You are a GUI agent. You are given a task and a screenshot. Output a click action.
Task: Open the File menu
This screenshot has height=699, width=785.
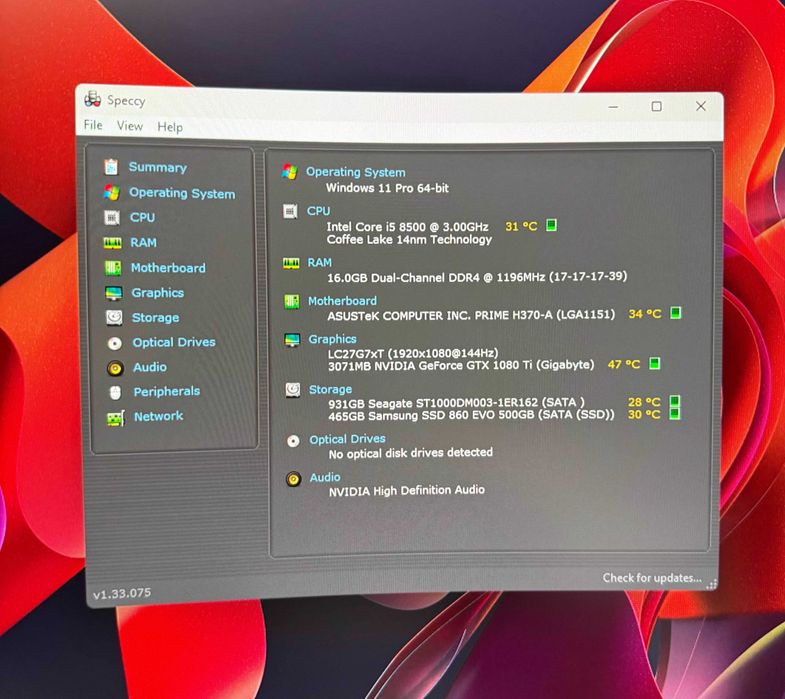[93, 125]
